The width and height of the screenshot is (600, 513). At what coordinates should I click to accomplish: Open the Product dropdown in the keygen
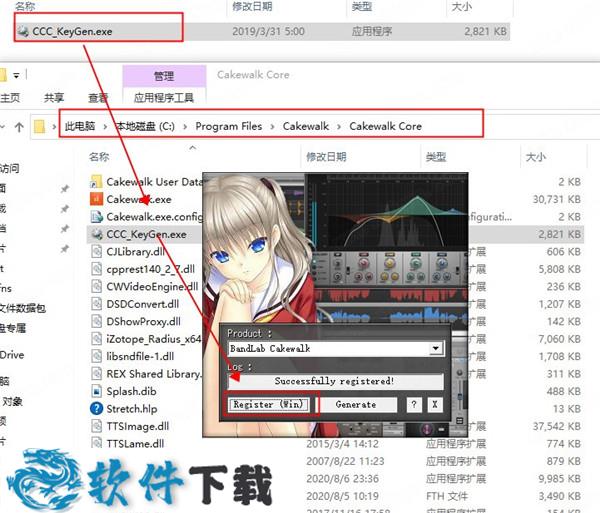pos(435,349)
